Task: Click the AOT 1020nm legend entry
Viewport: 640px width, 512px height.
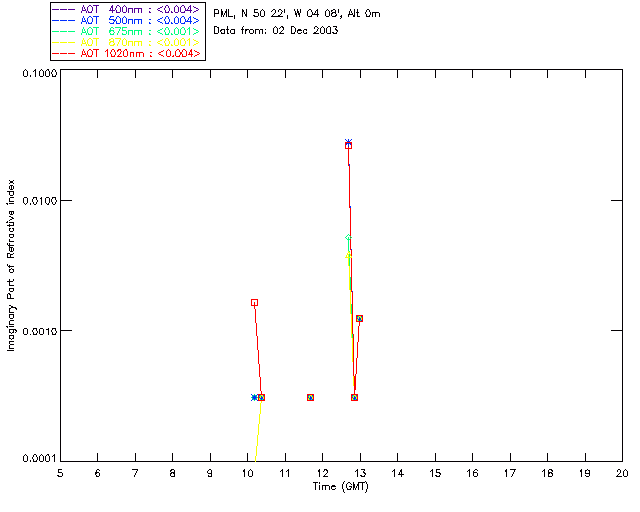Action: click(x=127, y=53)
